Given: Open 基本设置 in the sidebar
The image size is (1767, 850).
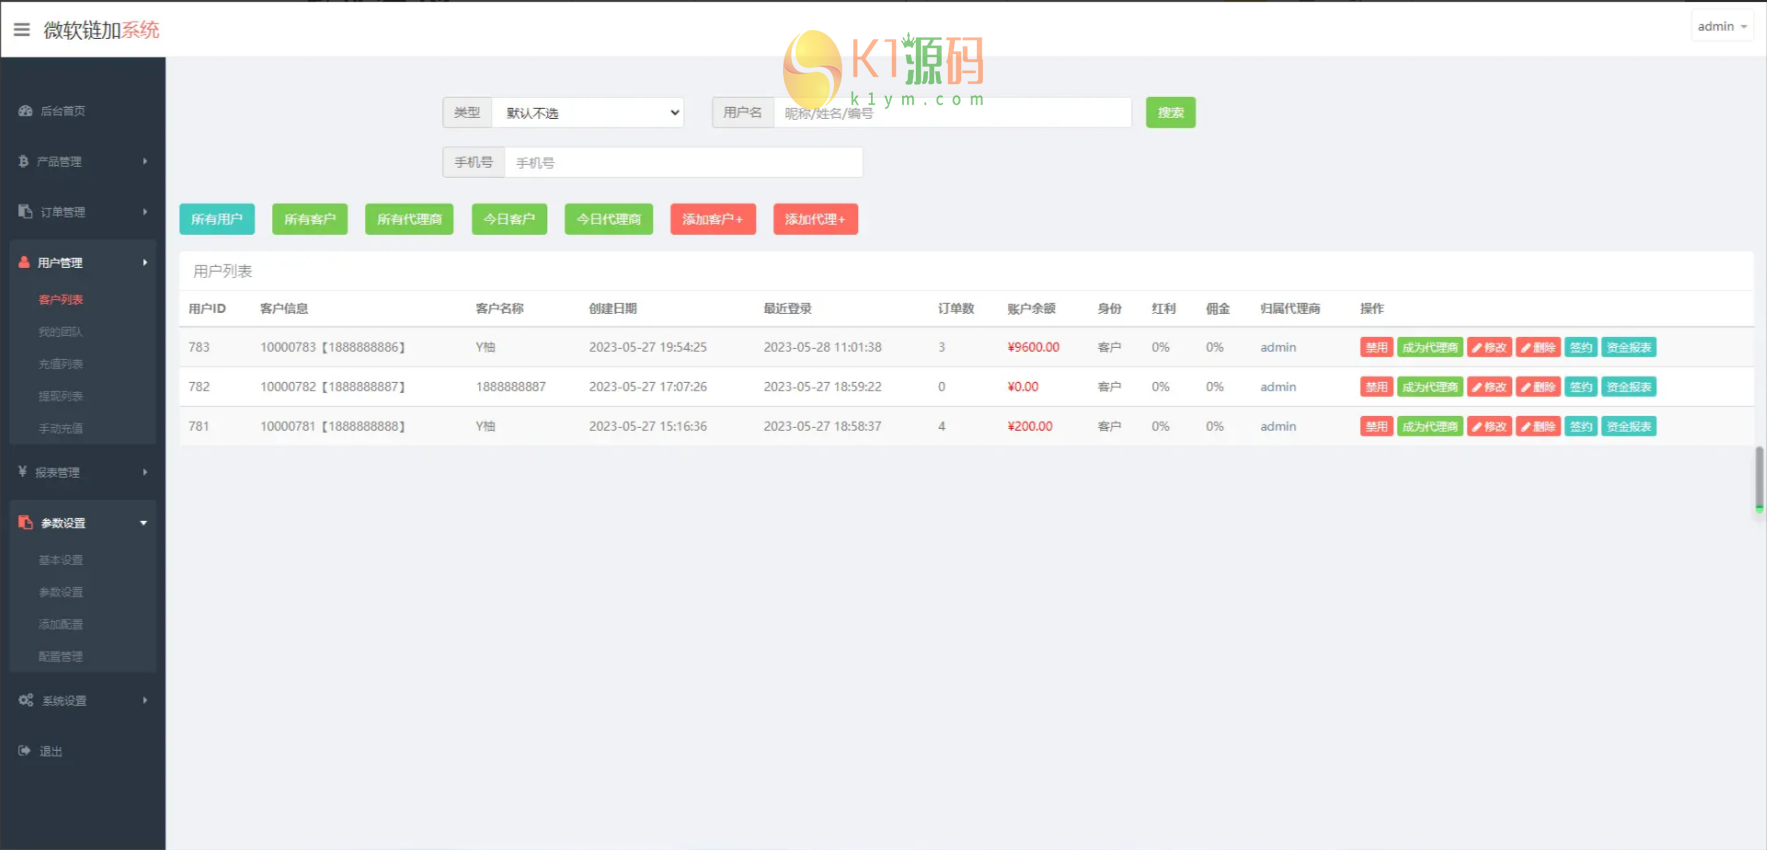Looking at the screenshot, I should (x=61, y=560).
